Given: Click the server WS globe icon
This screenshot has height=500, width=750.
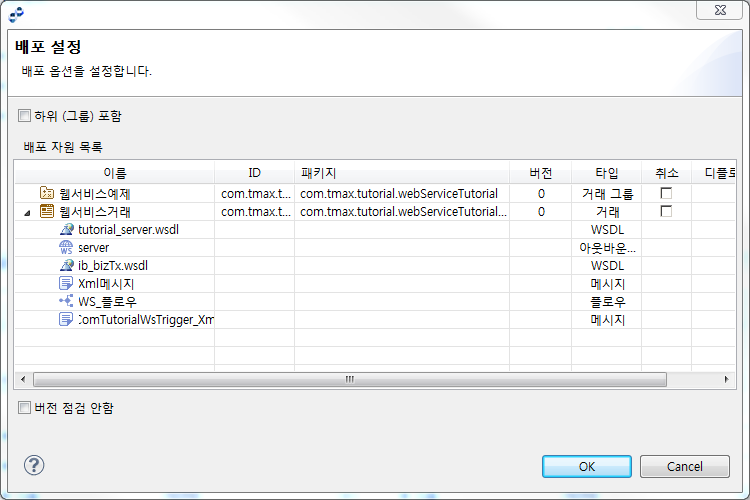Looking at the screenshot, I should coord(66,247).
